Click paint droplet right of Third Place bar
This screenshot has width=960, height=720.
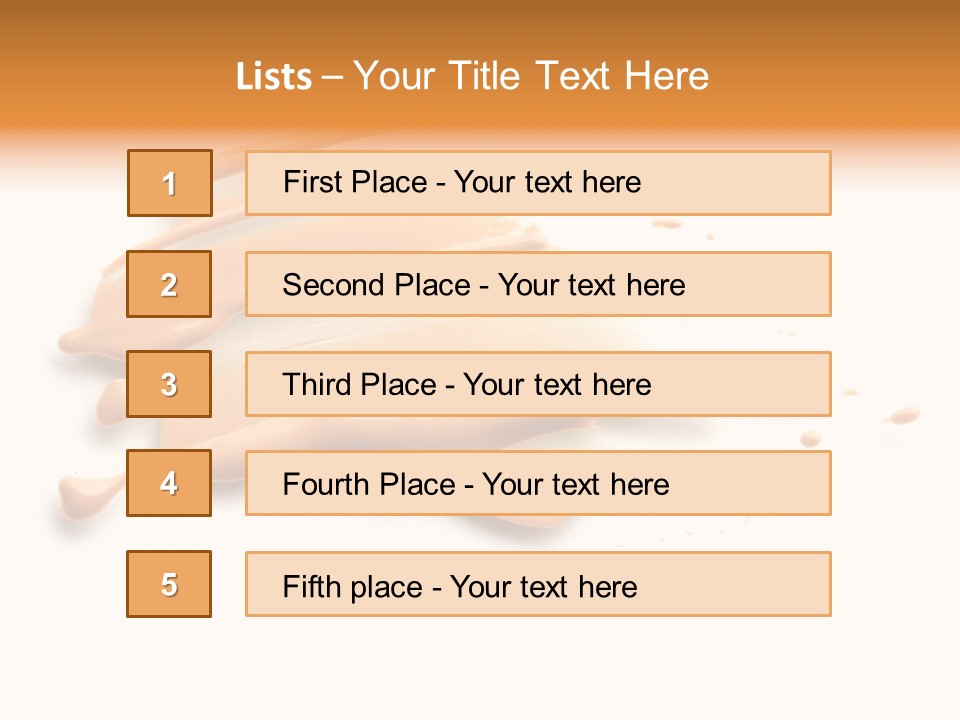pos(903,413)
